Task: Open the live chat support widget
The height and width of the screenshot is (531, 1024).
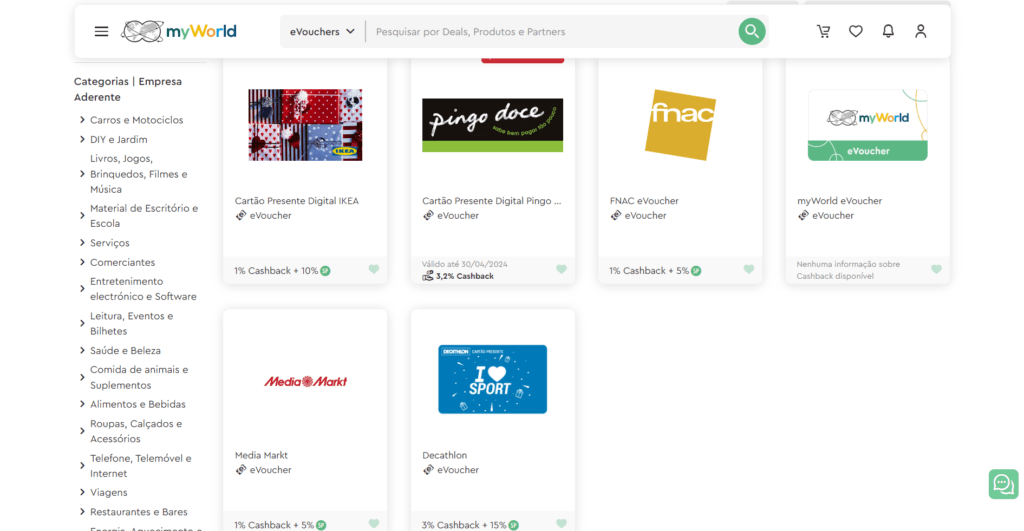Action: pos(1002,484)
